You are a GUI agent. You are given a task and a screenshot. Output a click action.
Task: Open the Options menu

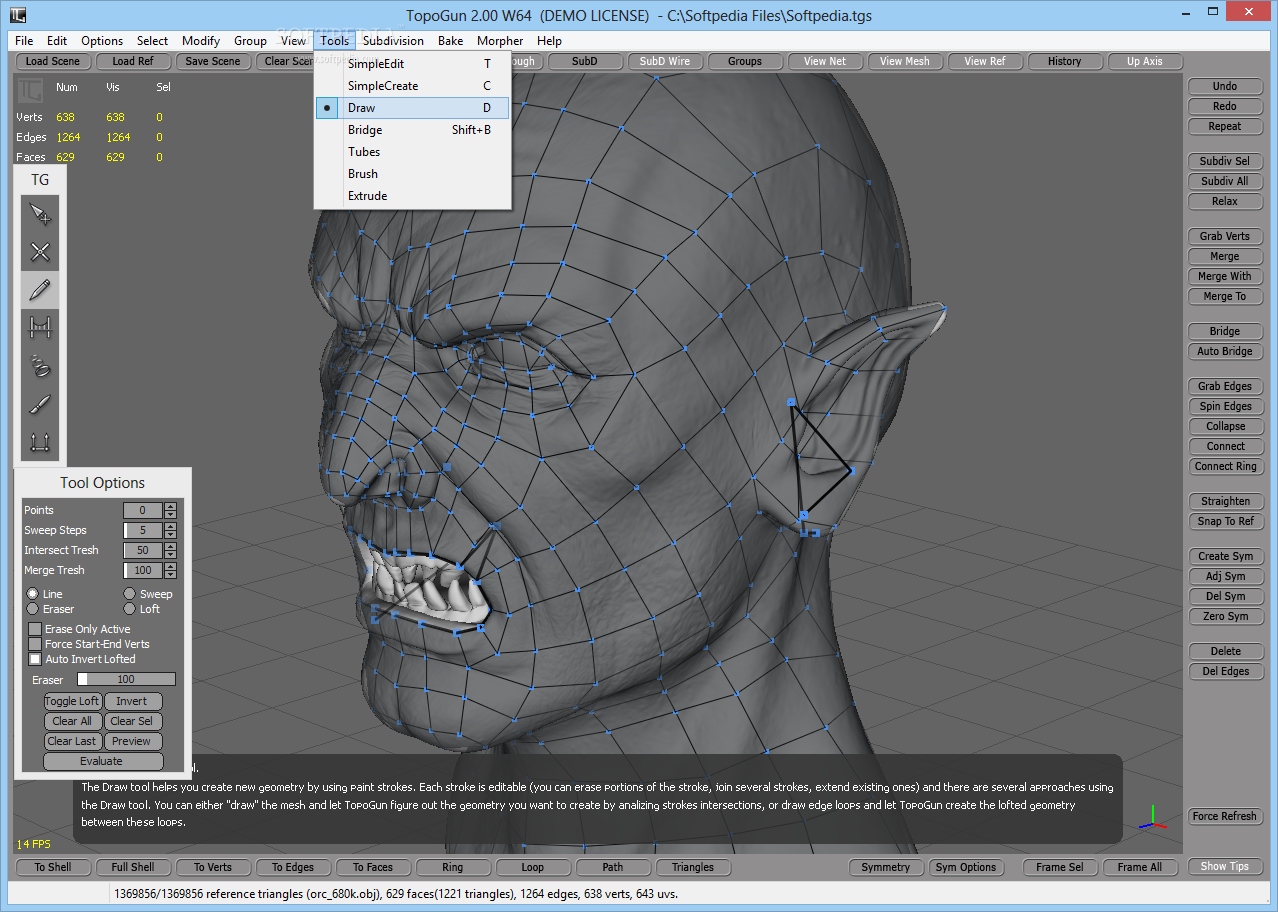coord(102,41)
